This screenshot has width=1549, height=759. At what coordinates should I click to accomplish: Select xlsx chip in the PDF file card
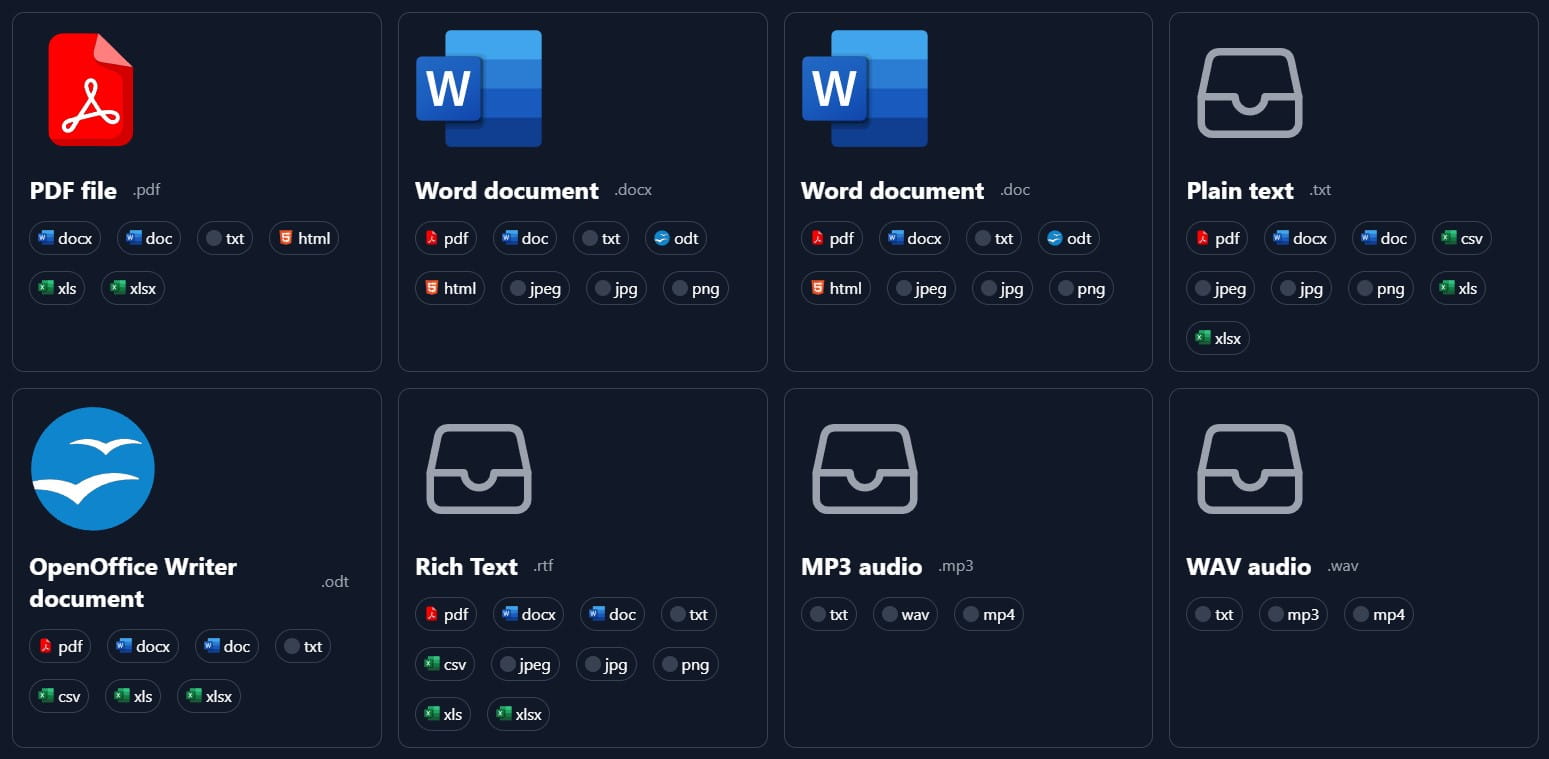click(x=133, y=288)
